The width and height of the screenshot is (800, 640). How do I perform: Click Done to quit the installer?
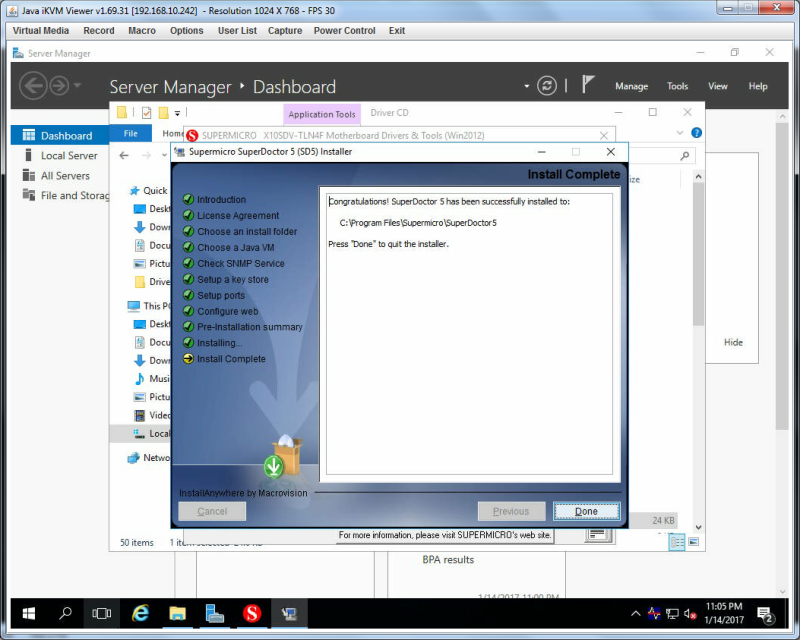point(586,511)
